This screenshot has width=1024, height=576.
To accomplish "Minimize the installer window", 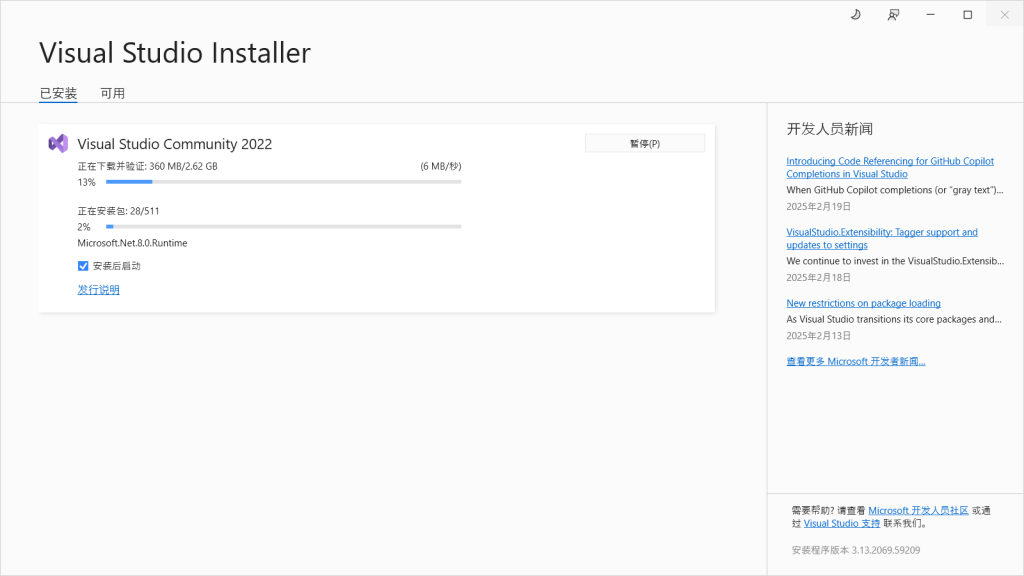I will pyautogui.click(x=930, y=14).
